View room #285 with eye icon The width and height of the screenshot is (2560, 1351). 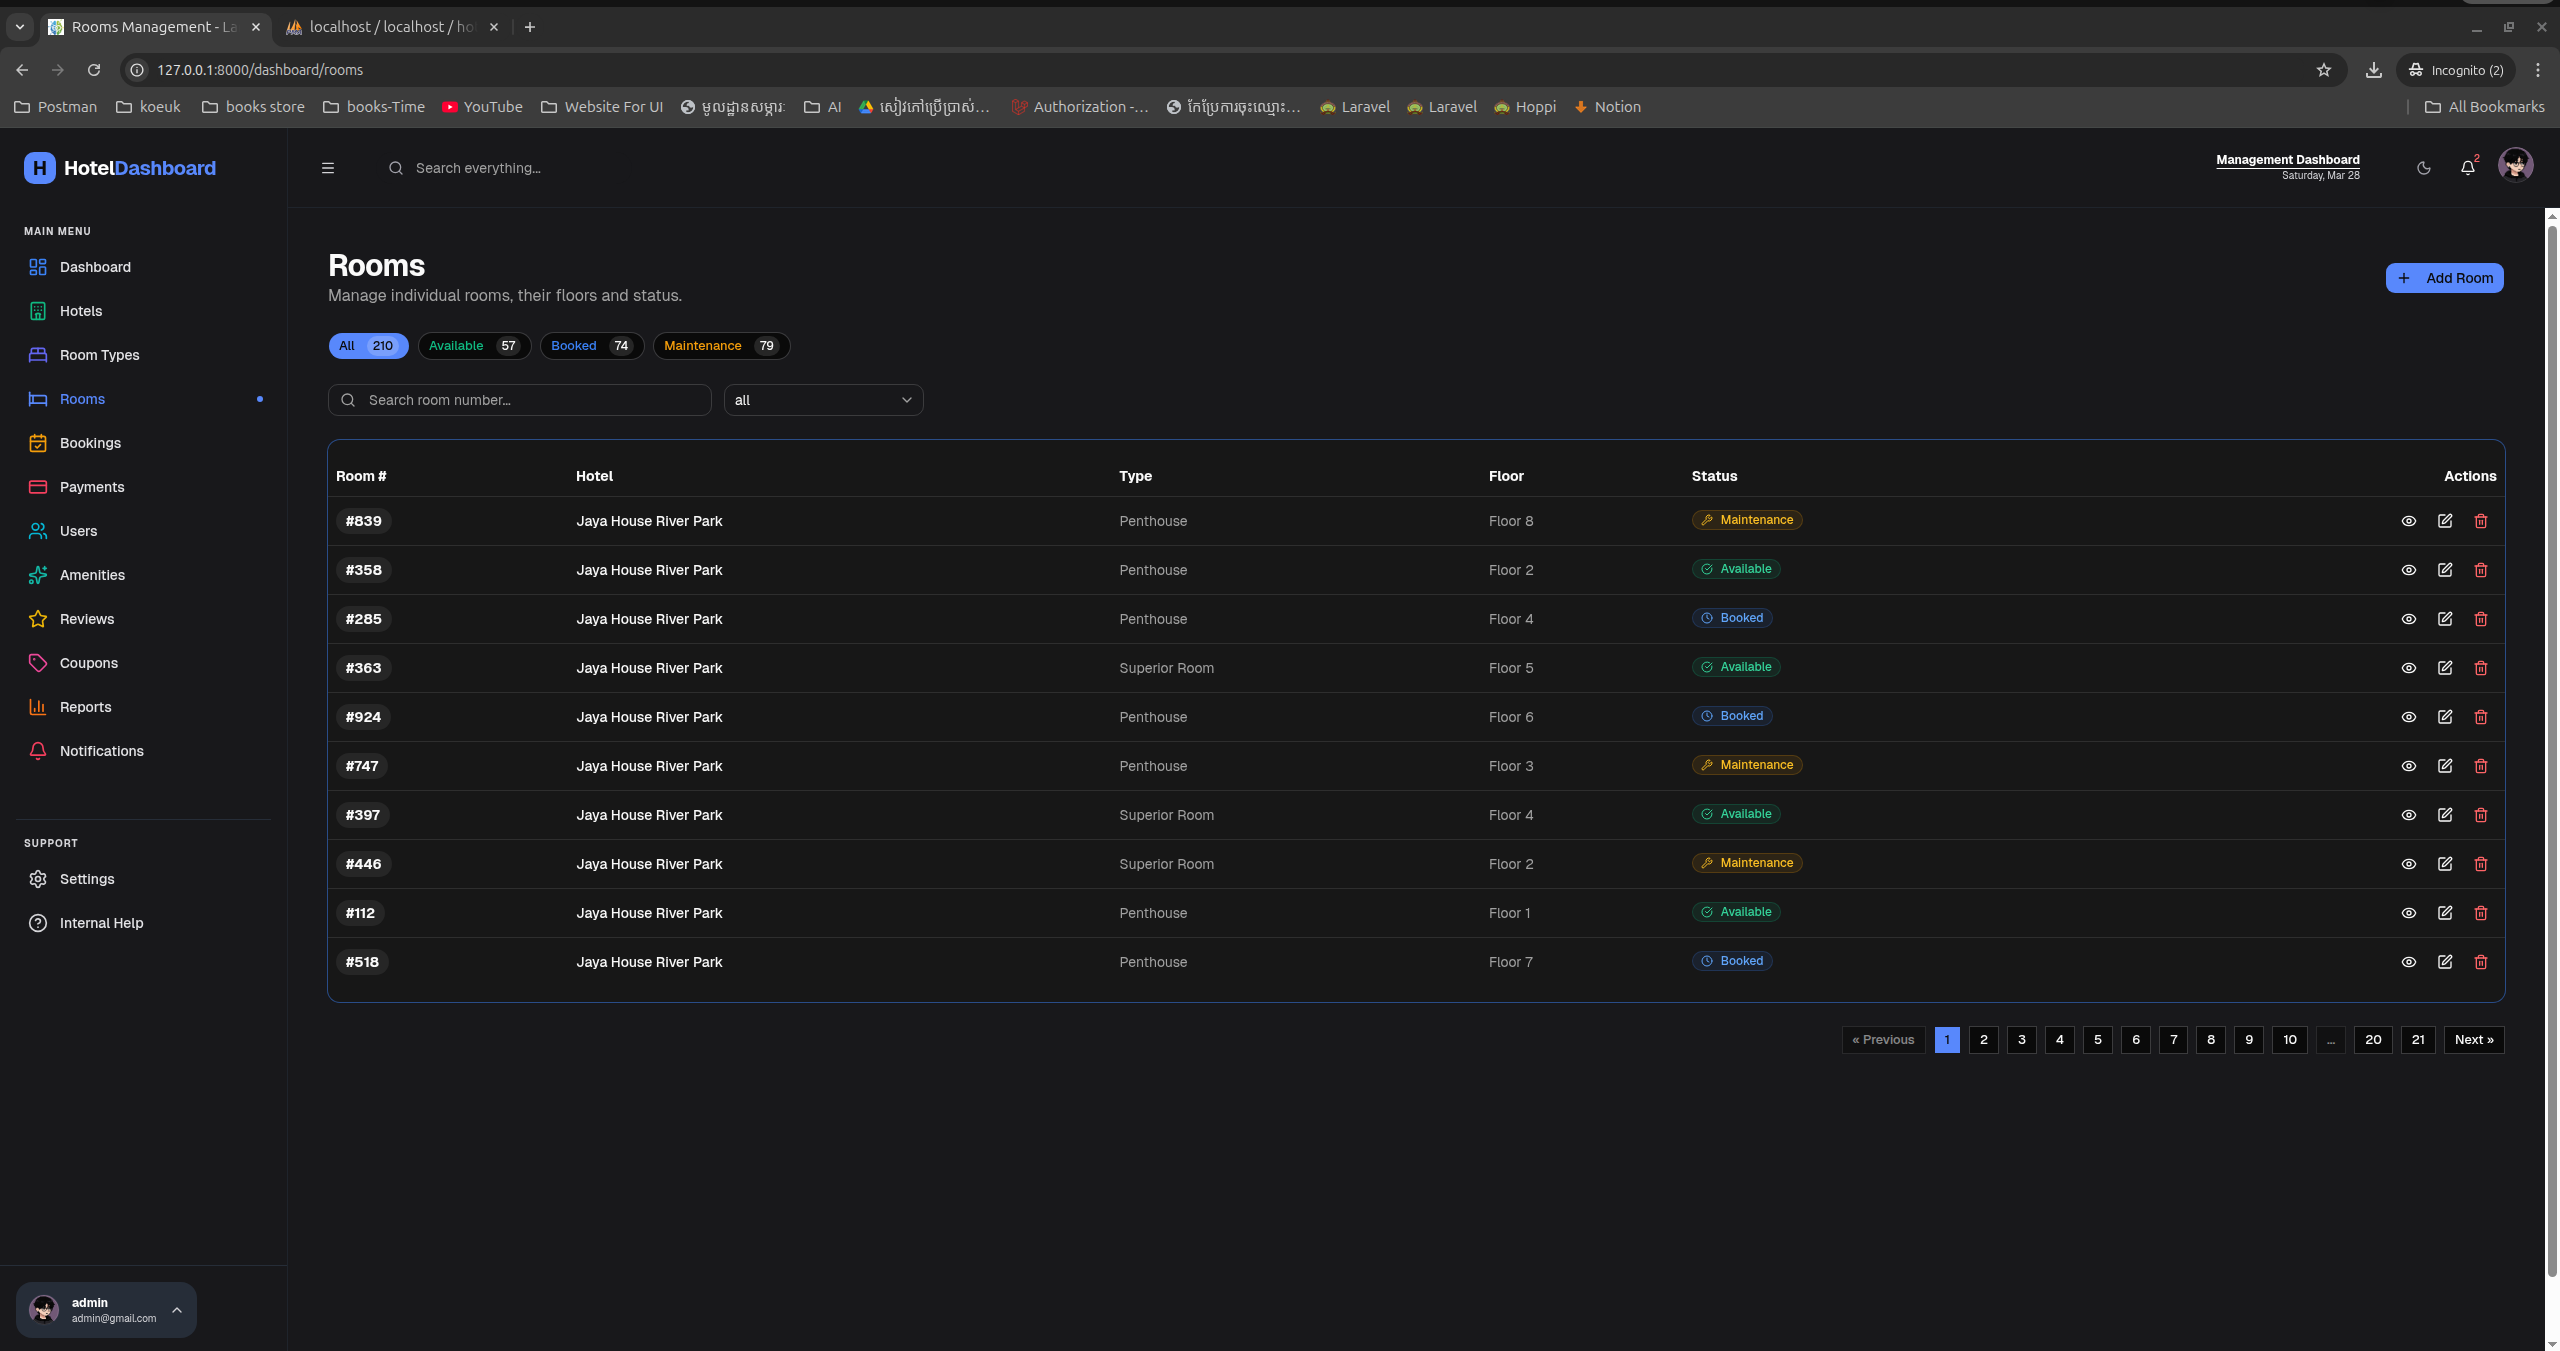tap(2409, 619)
